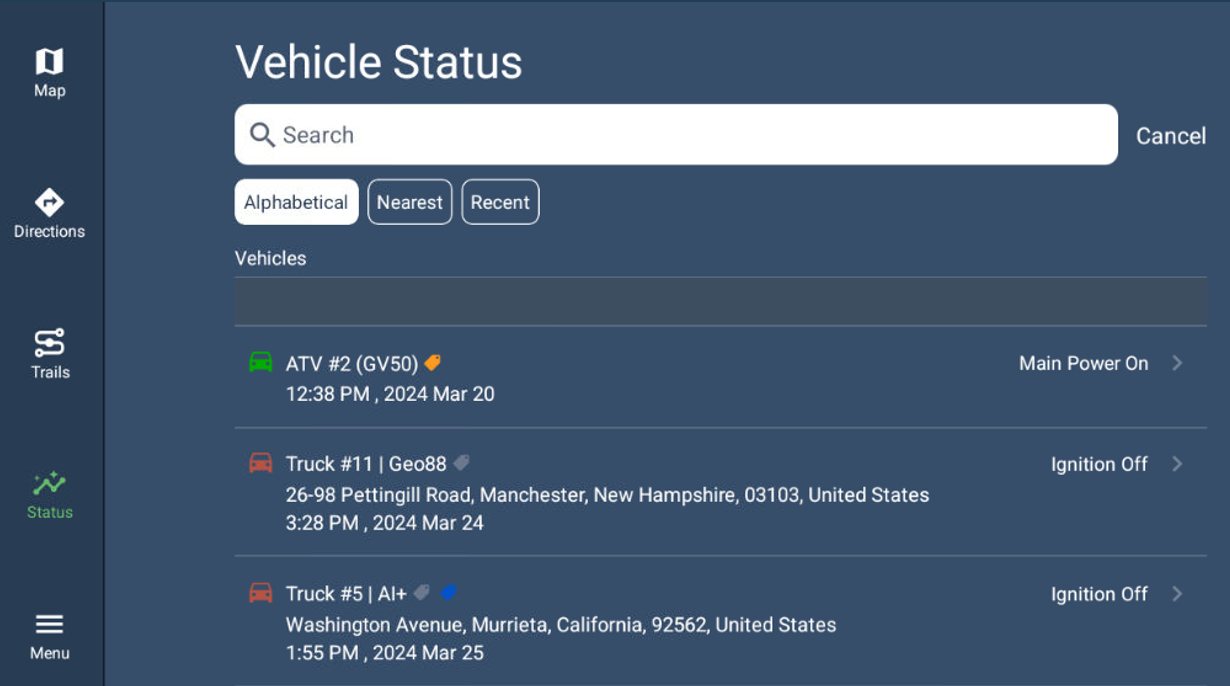Open the Trails panel

click(49, 352)
